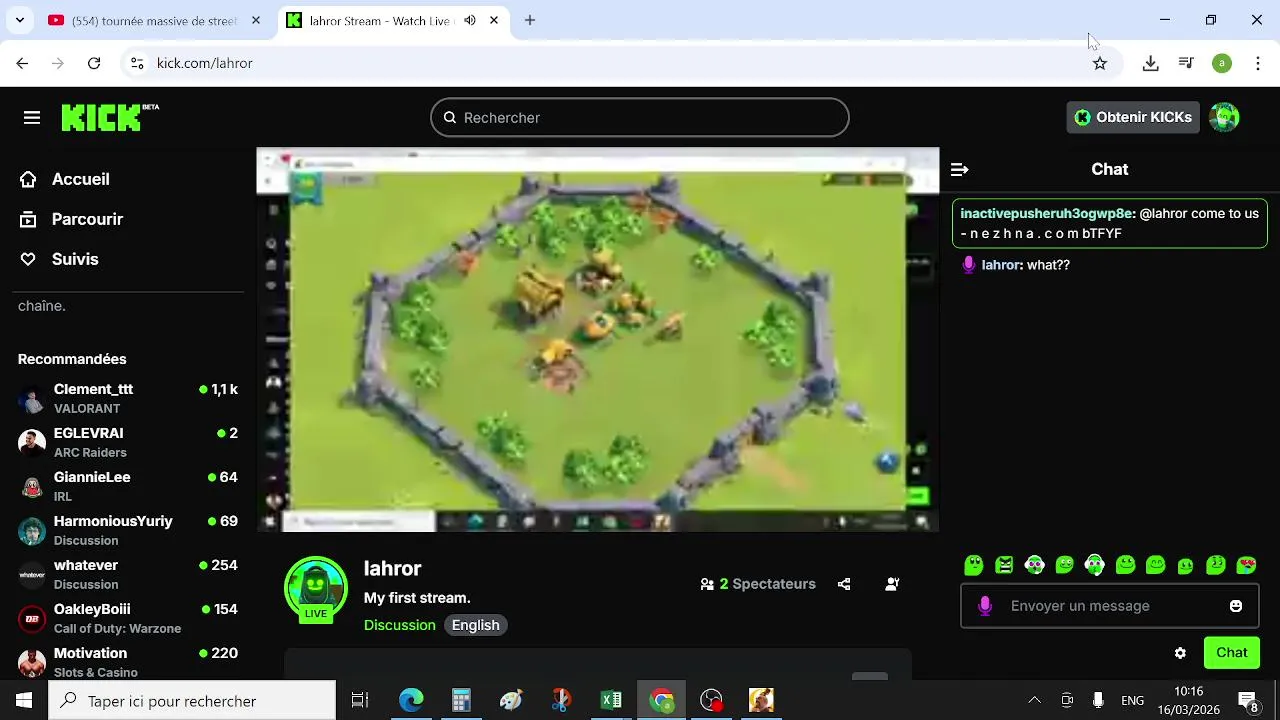Click the 2 Spectateurs viewer count
Image resolution: width=1280 pixels, height=720 pixels.
click(758, 584)
